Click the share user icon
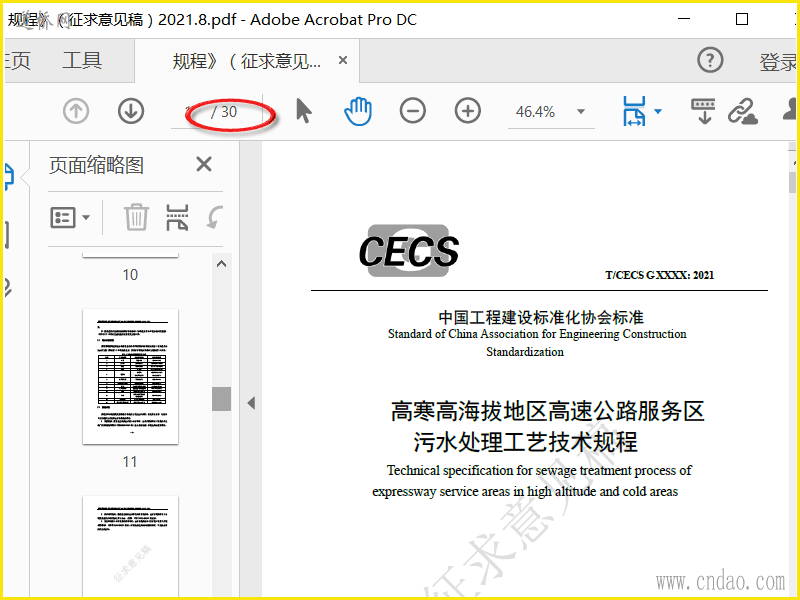The width and height of the screenshot is (800, 600). click(791, 110)
